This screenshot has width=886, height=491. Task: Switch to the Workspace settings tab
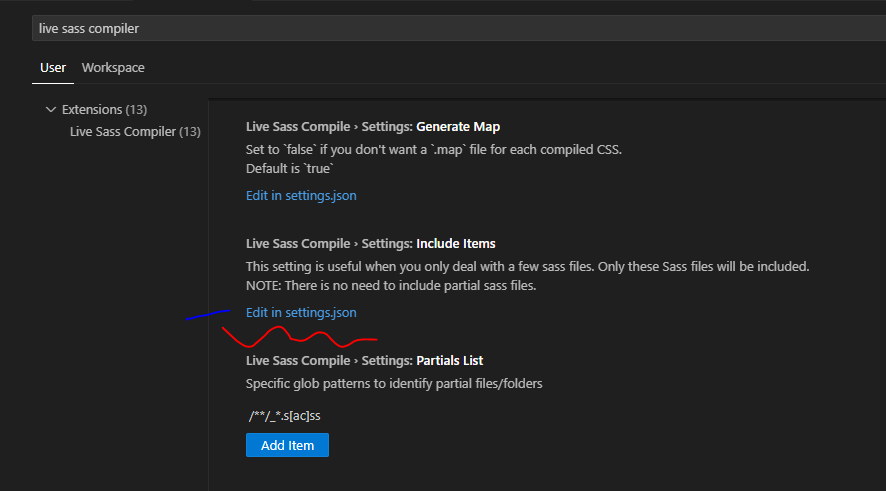pyautogui.click(x=113, y=68)
